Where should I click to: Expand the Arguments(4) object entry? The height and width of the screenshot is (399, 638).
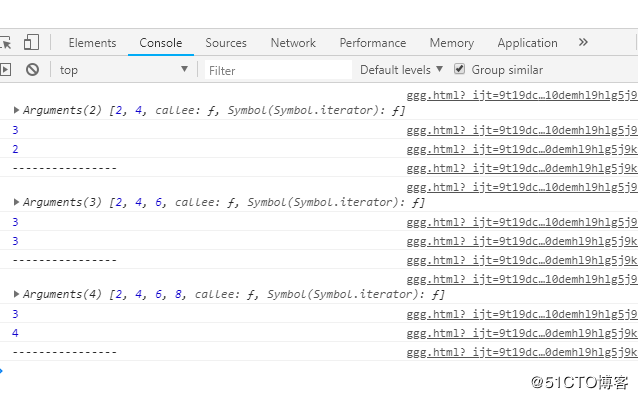click(16, 294)
